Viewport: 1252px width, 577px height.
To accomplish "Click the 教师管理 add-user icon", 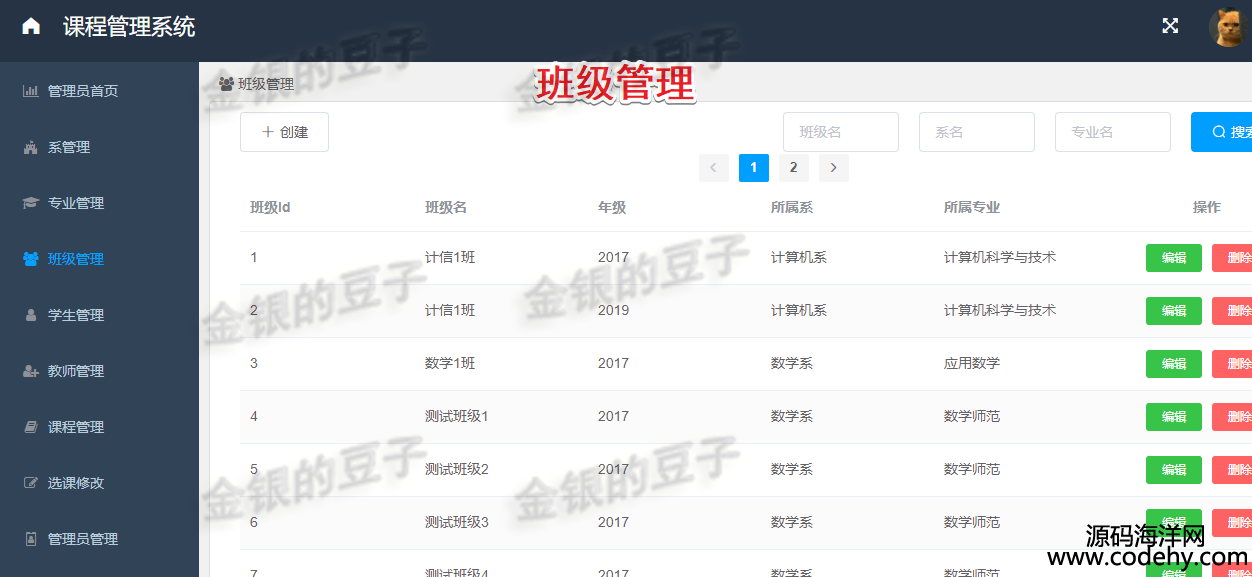I will pyautogui.click(x=31, y=371).
